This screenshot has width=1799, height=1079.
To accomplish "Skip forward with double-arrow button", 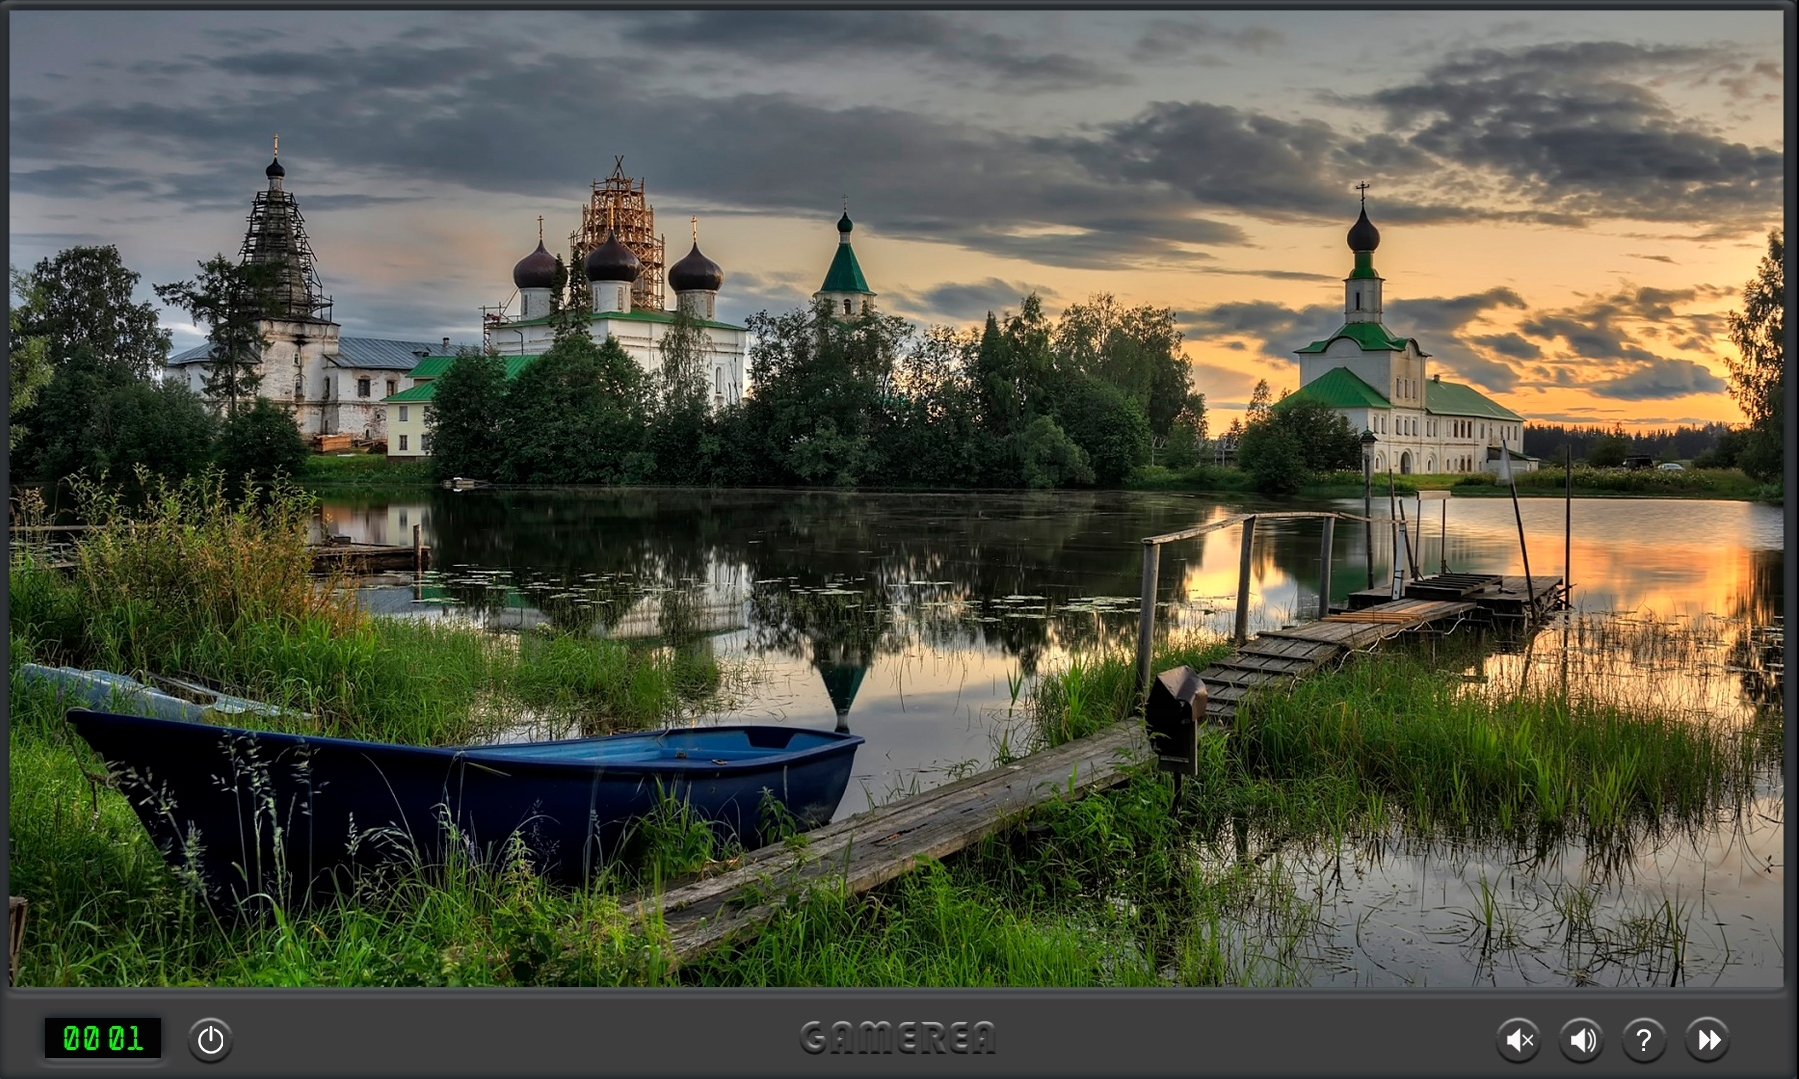I will [x=1707, y=1040].
